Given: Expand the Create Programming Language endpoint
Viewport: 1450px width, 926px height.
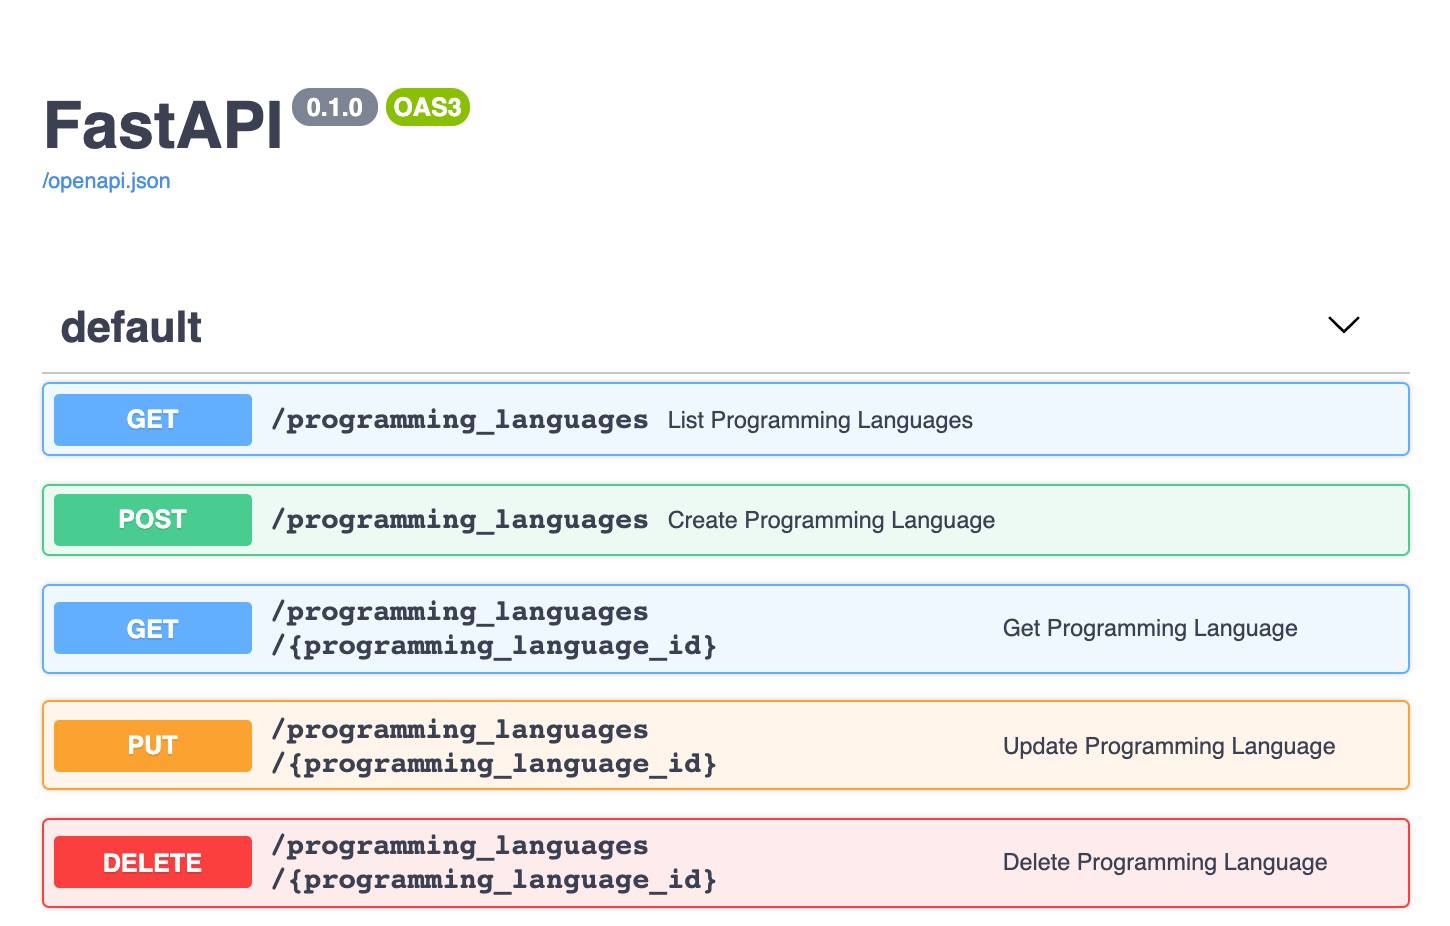Looking at the screenshot, I should point(724,519).
